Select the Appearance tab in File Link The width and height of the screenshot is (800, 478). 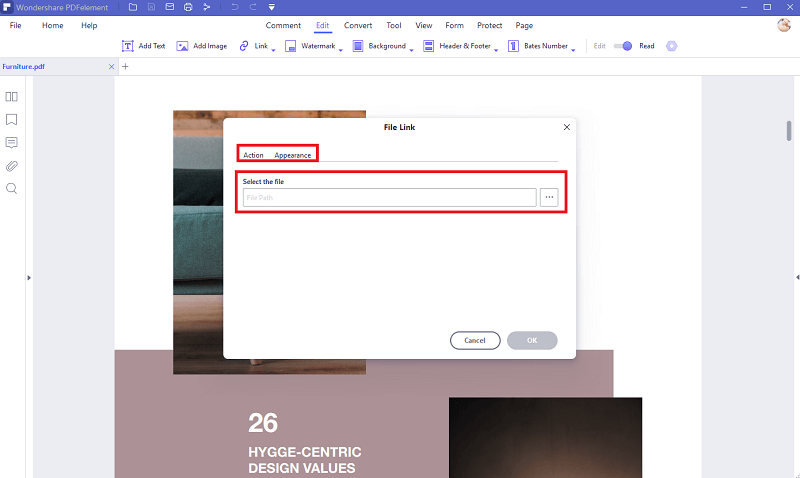tap(292, 155)
